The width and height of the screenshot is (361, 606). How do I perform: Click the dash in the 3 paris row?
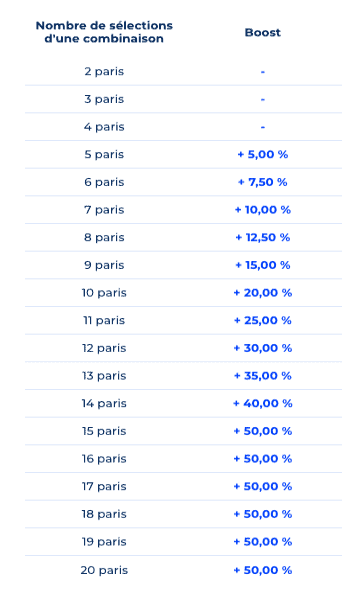[262, 99]
